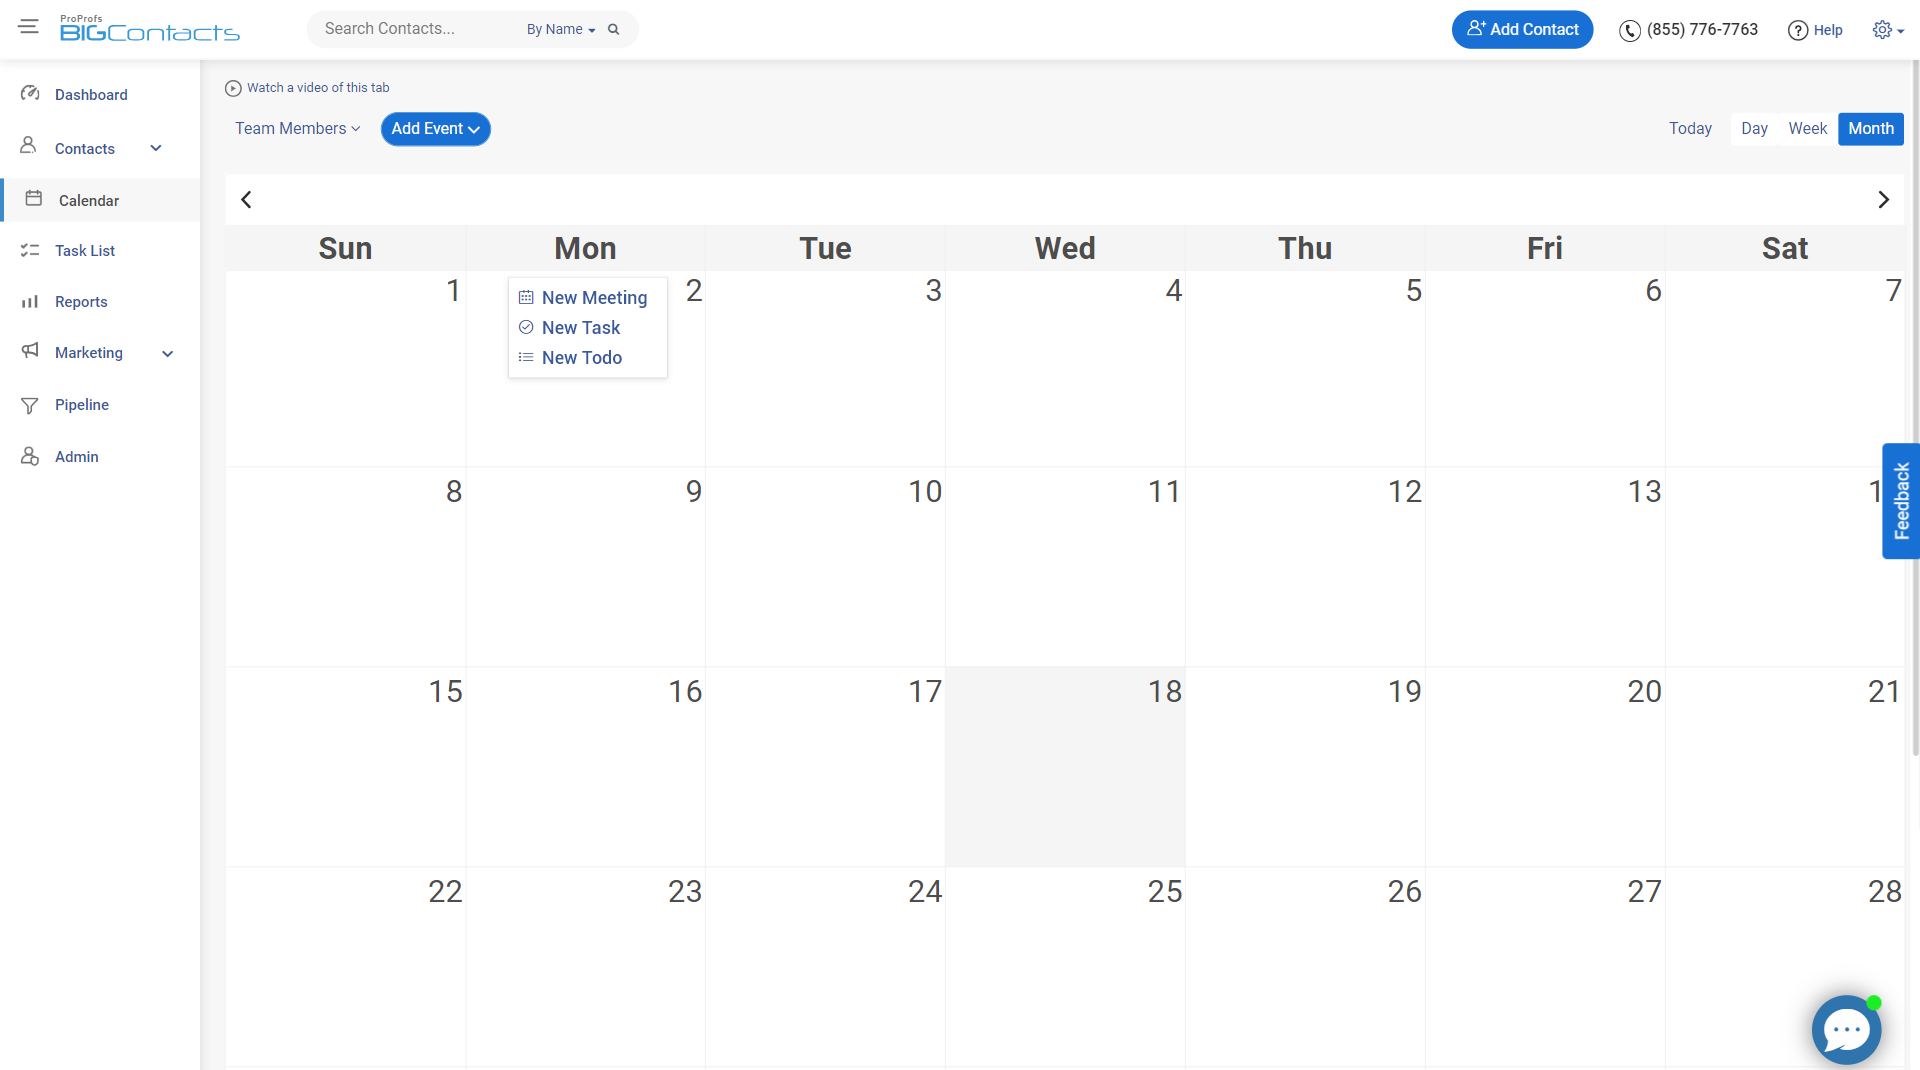Jump to Today in calendar
This screenshot has height=1070, width=1920.
(x=1690, y=129)
